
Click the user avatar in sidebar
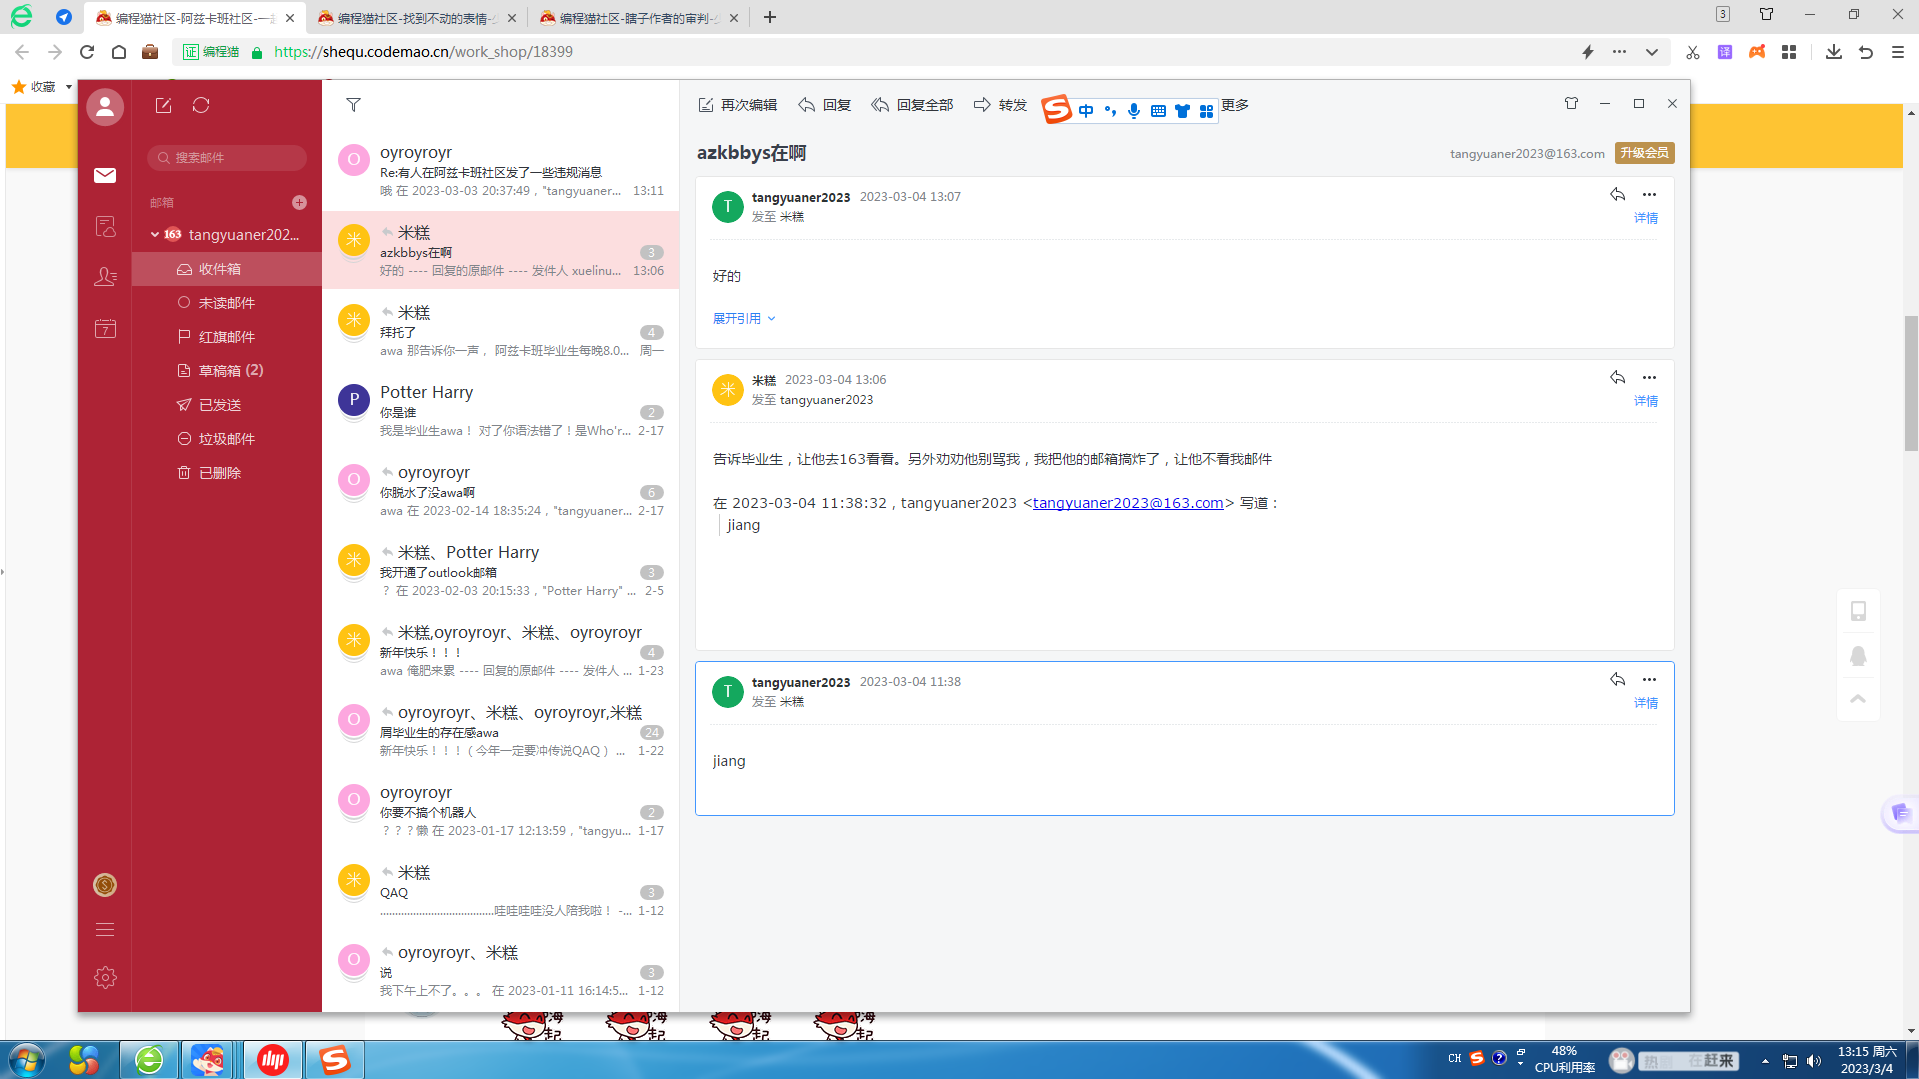point(105,107)
